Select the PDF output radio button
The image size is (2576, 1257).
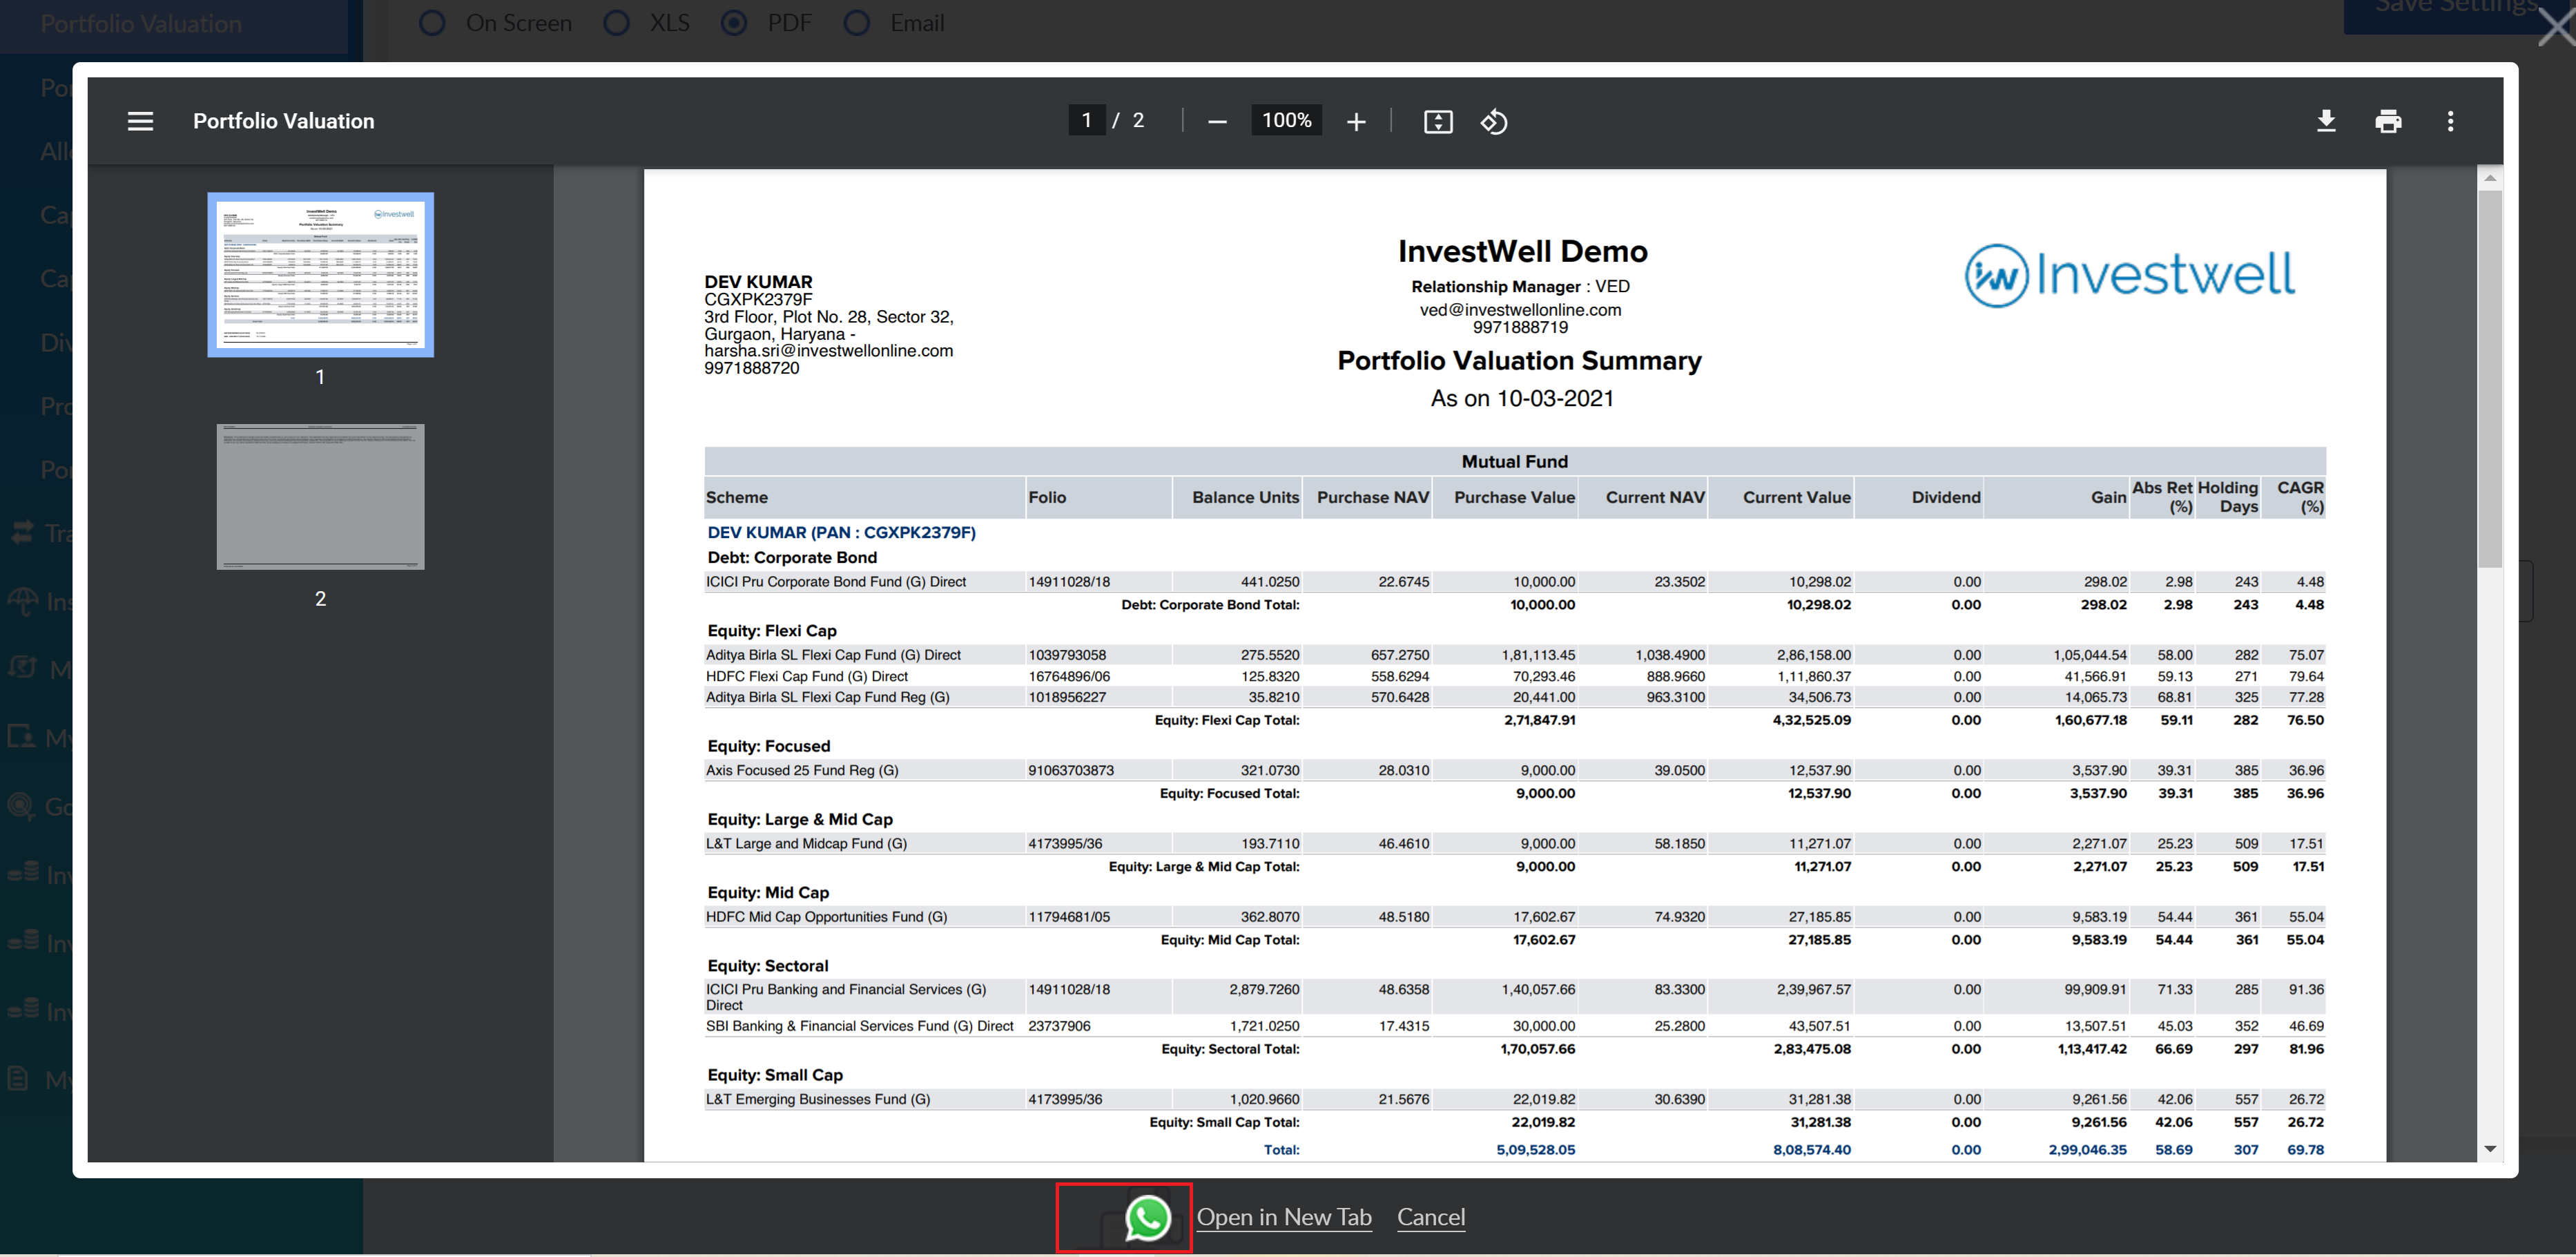tap(734, 23)
